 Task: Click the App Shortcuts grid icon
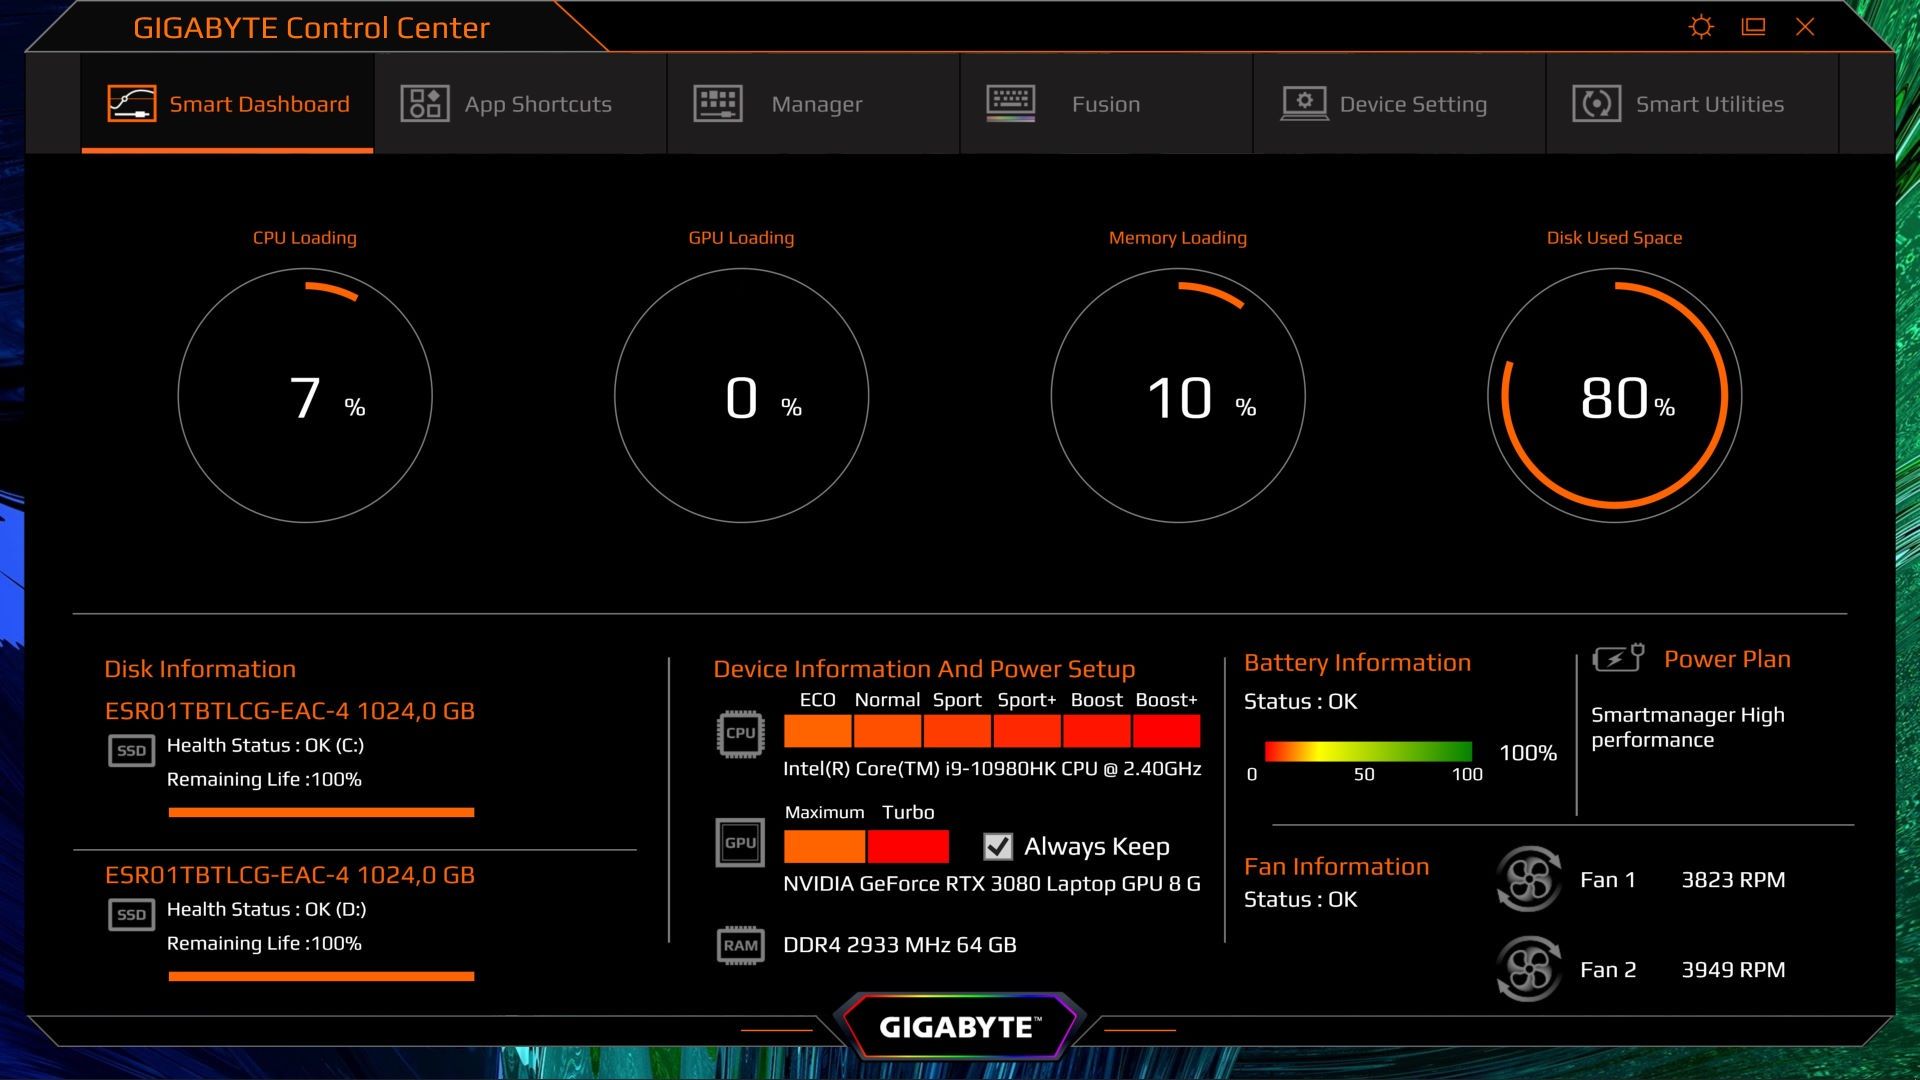pyautogui.click(x=425, y=103)
